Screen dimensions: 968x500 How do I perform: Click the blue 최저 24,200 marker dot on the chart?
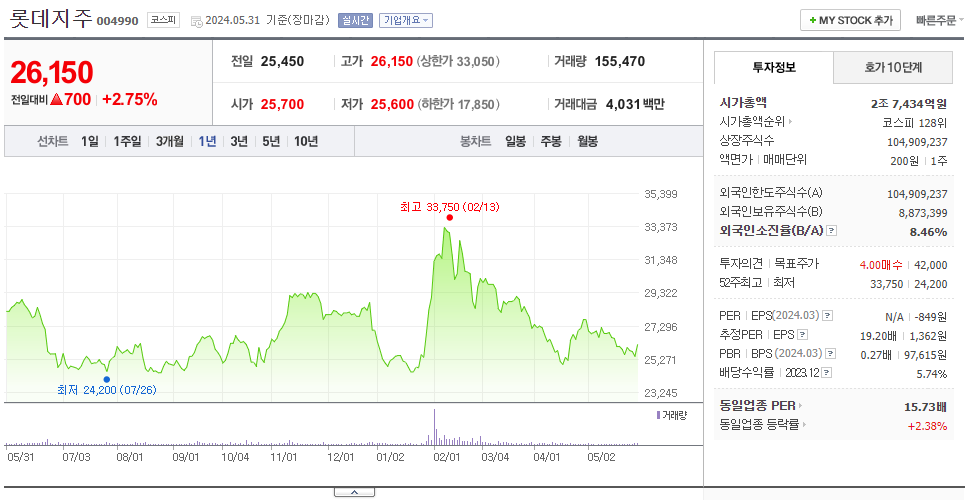tap(107, 380)
